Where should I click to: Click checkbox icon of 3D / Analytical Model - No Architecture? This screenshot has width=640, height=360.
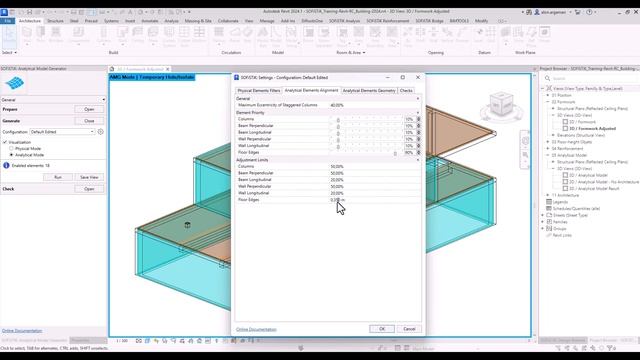565,182
